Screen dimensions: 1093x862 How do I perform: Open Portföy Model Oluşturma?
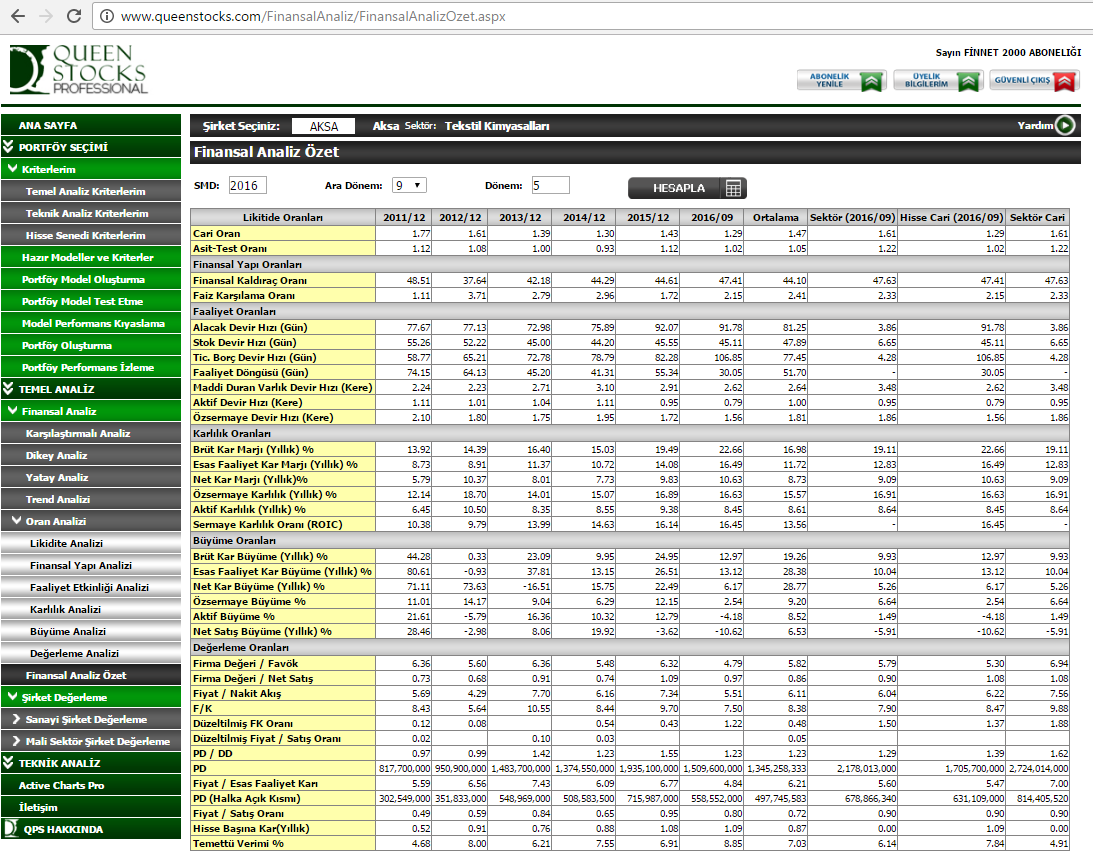(91, 279)
